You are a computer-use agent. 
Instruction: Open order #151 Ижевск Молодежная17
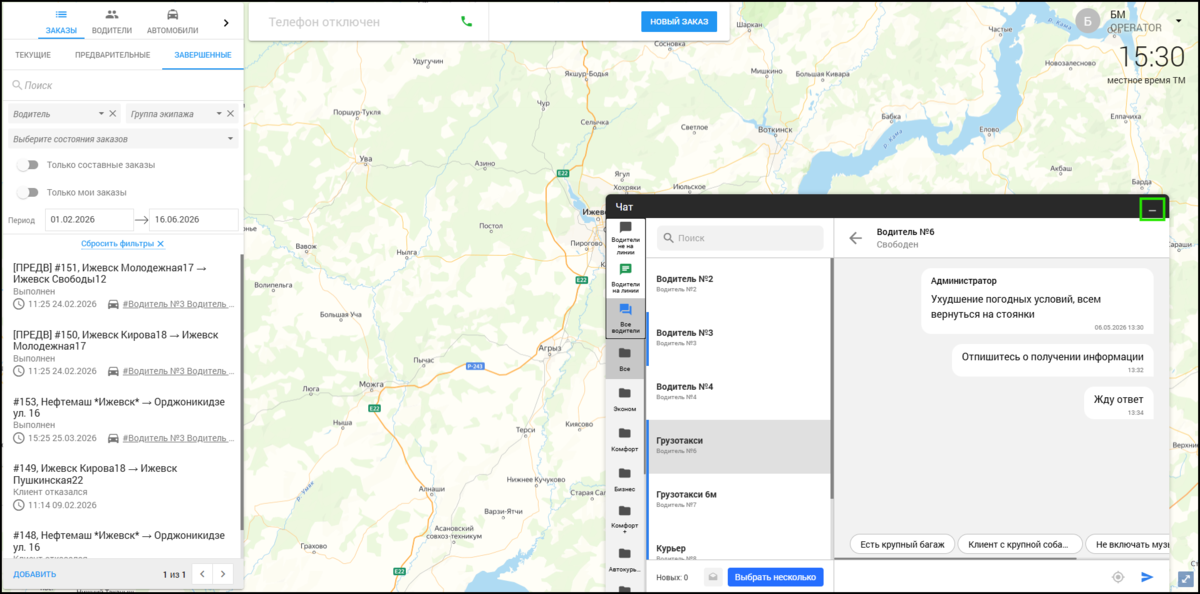[121, 284]
